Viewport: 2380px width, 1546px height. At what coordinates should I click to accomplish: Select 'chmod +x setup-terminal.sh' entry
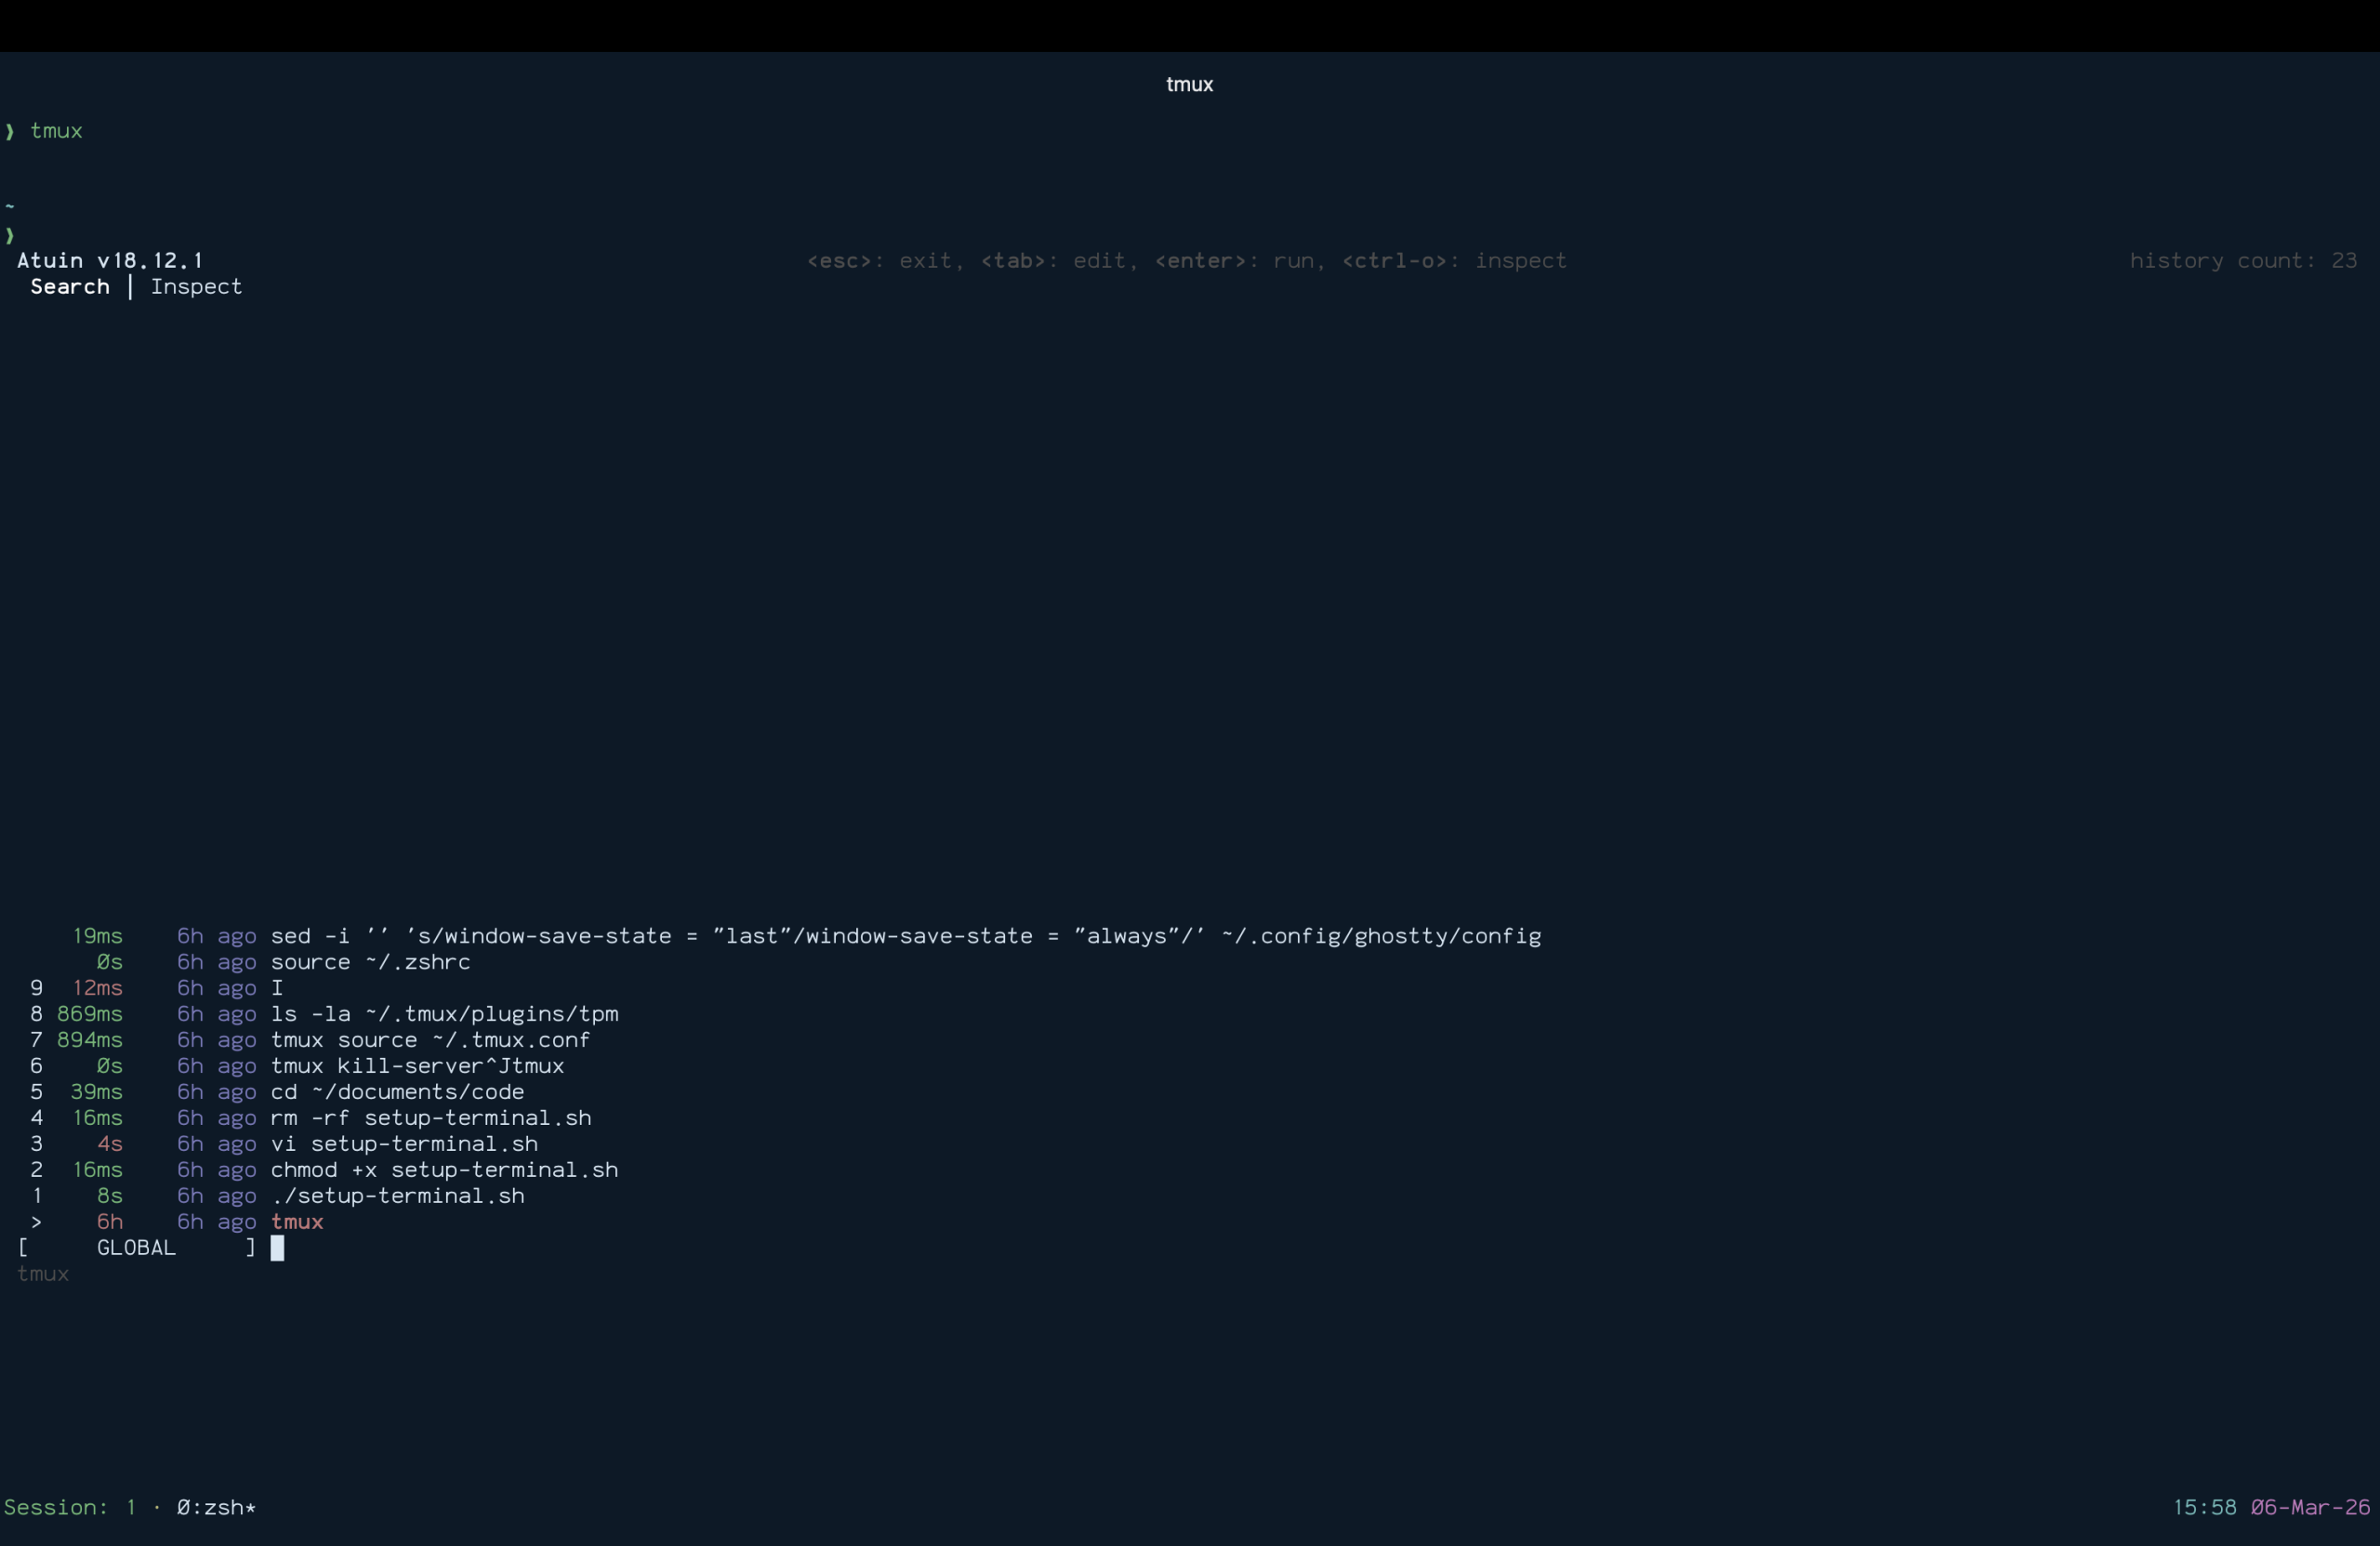[444, 1170]
